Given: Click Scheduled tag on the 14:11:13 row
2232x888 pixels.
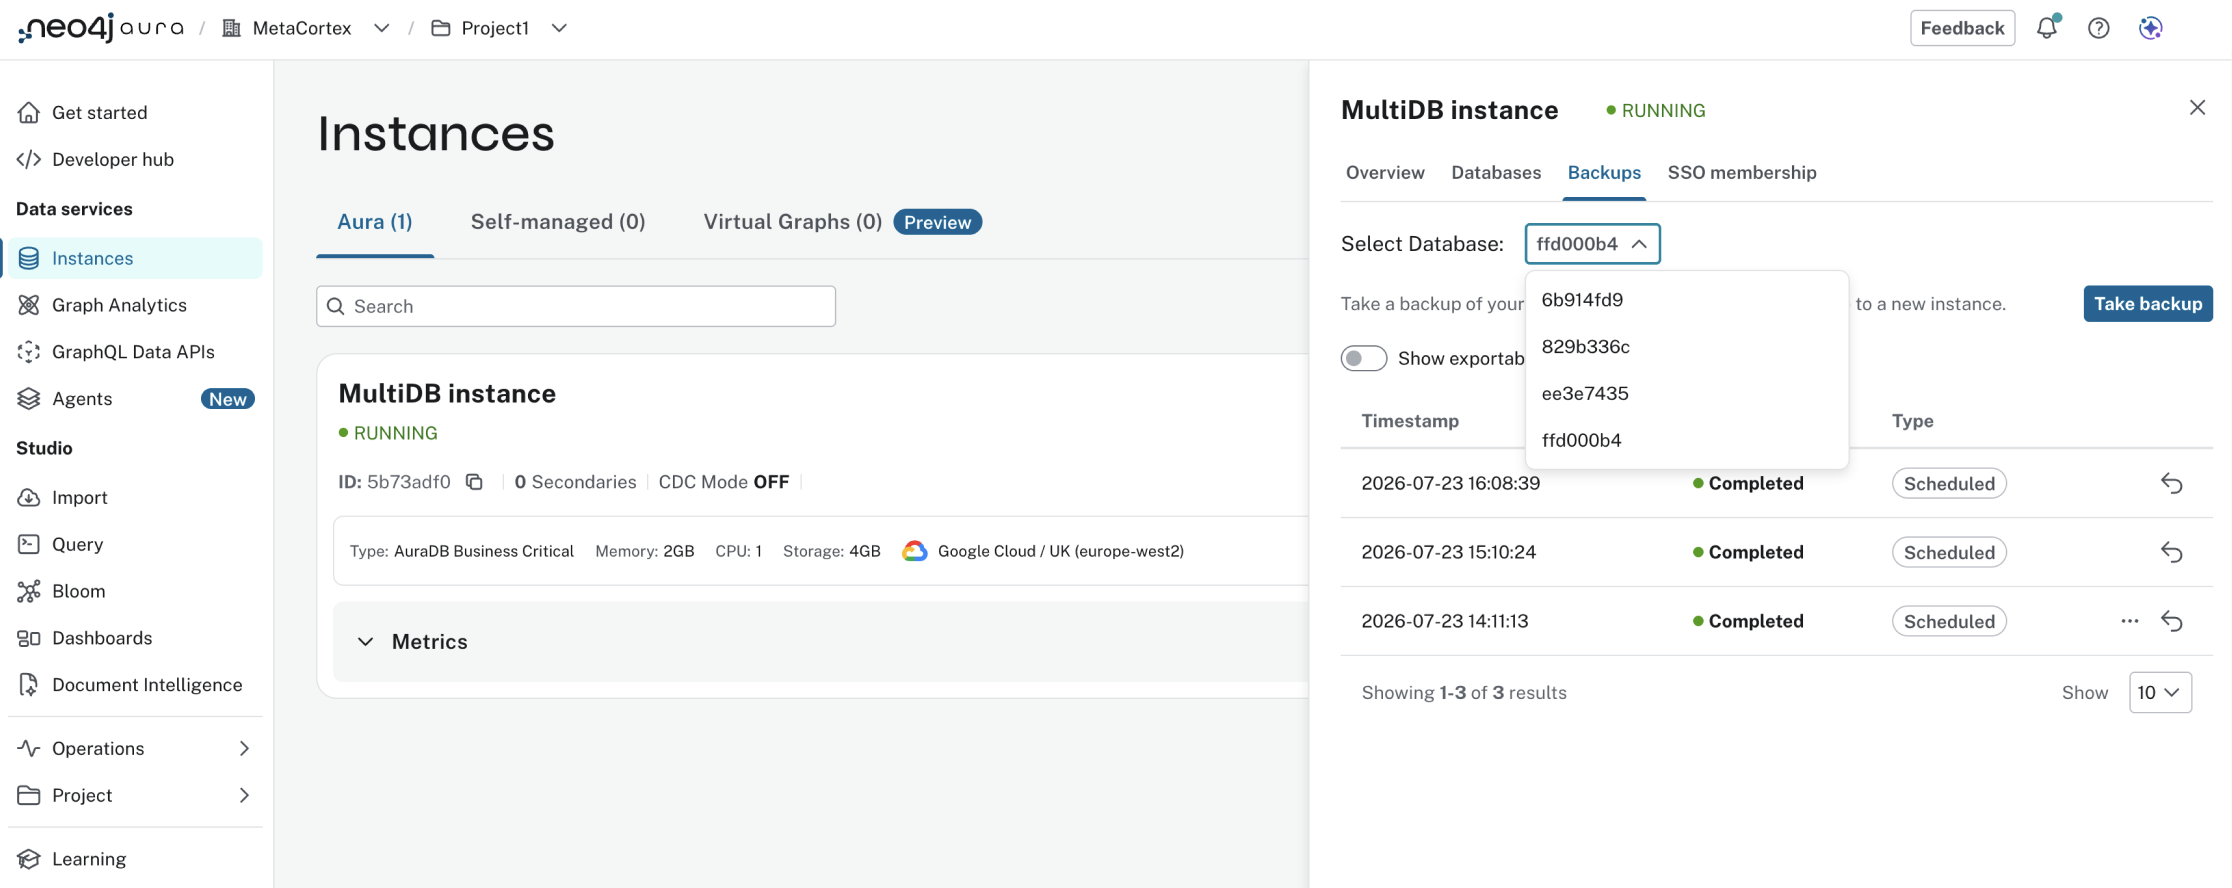Looking at the screenshot, I should click(x=1949, y=621).
